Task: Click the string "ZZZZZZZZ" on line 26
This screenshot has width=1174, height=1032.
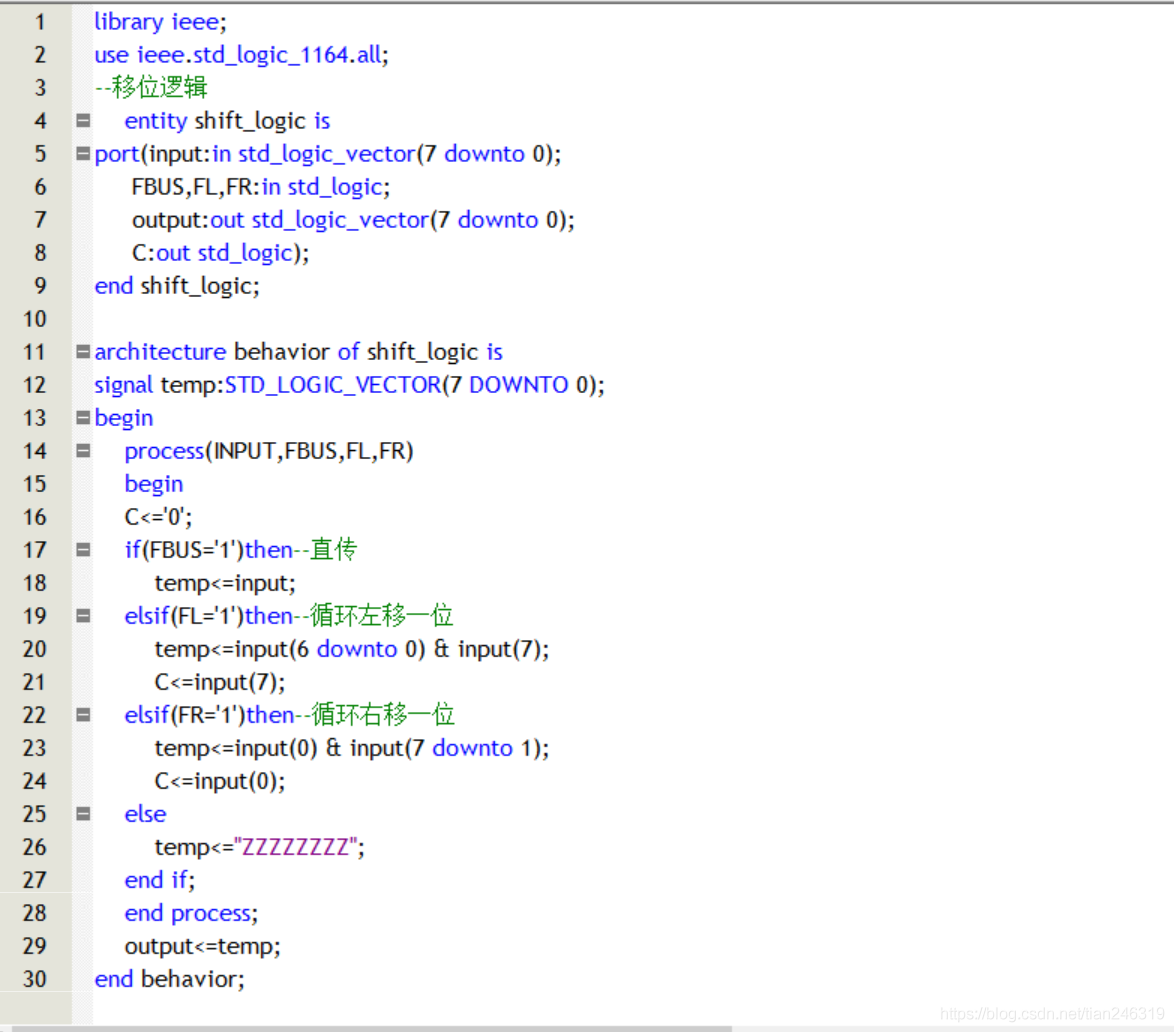Action: [x=296, y=846]
